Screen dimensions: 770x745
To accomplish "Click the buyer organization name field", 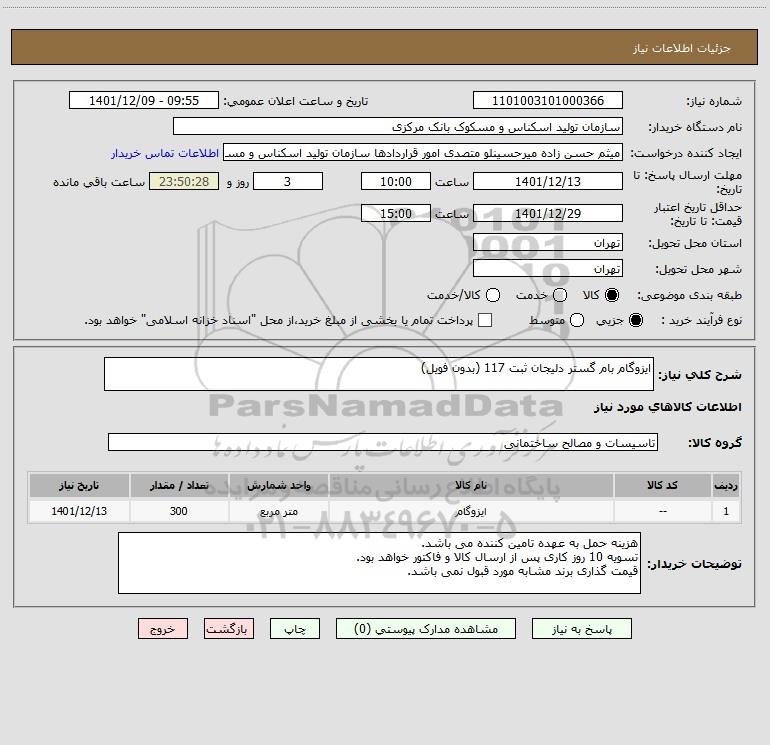I will (x=398, y=126).
